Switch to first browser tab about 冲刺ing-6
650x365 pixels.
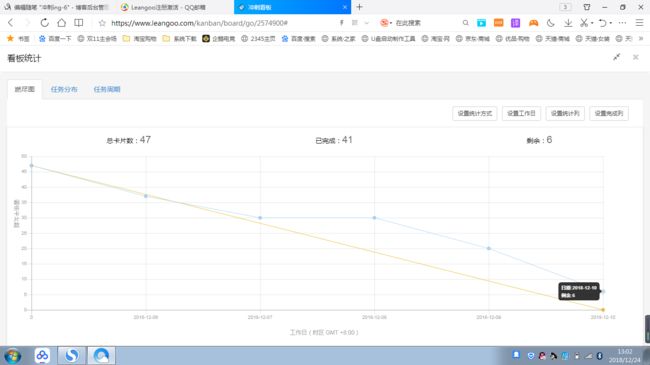click(58, 7)
